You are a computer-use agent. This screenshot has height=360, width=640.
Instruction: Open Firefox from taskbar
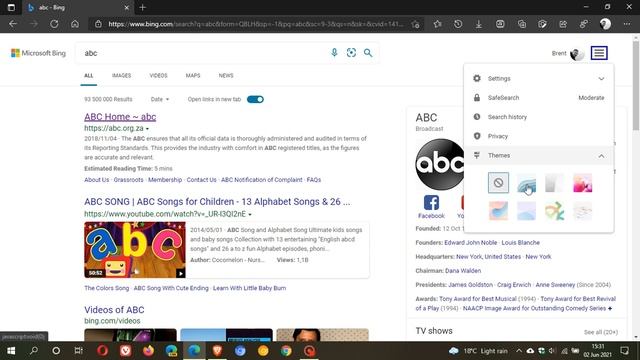148,351
